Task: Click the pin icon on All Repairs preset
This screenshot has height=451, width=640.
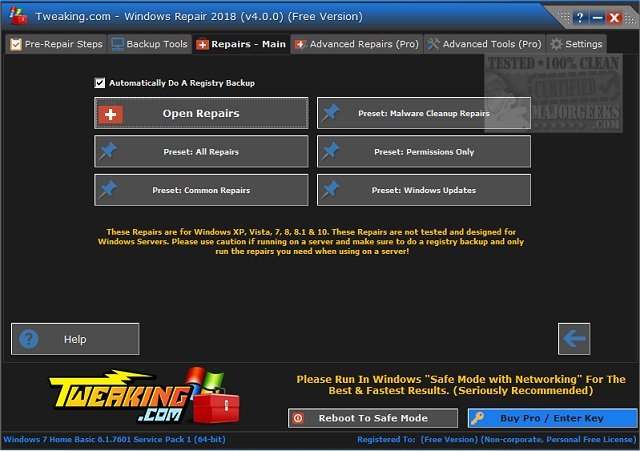Action: [x=108, y=151]
